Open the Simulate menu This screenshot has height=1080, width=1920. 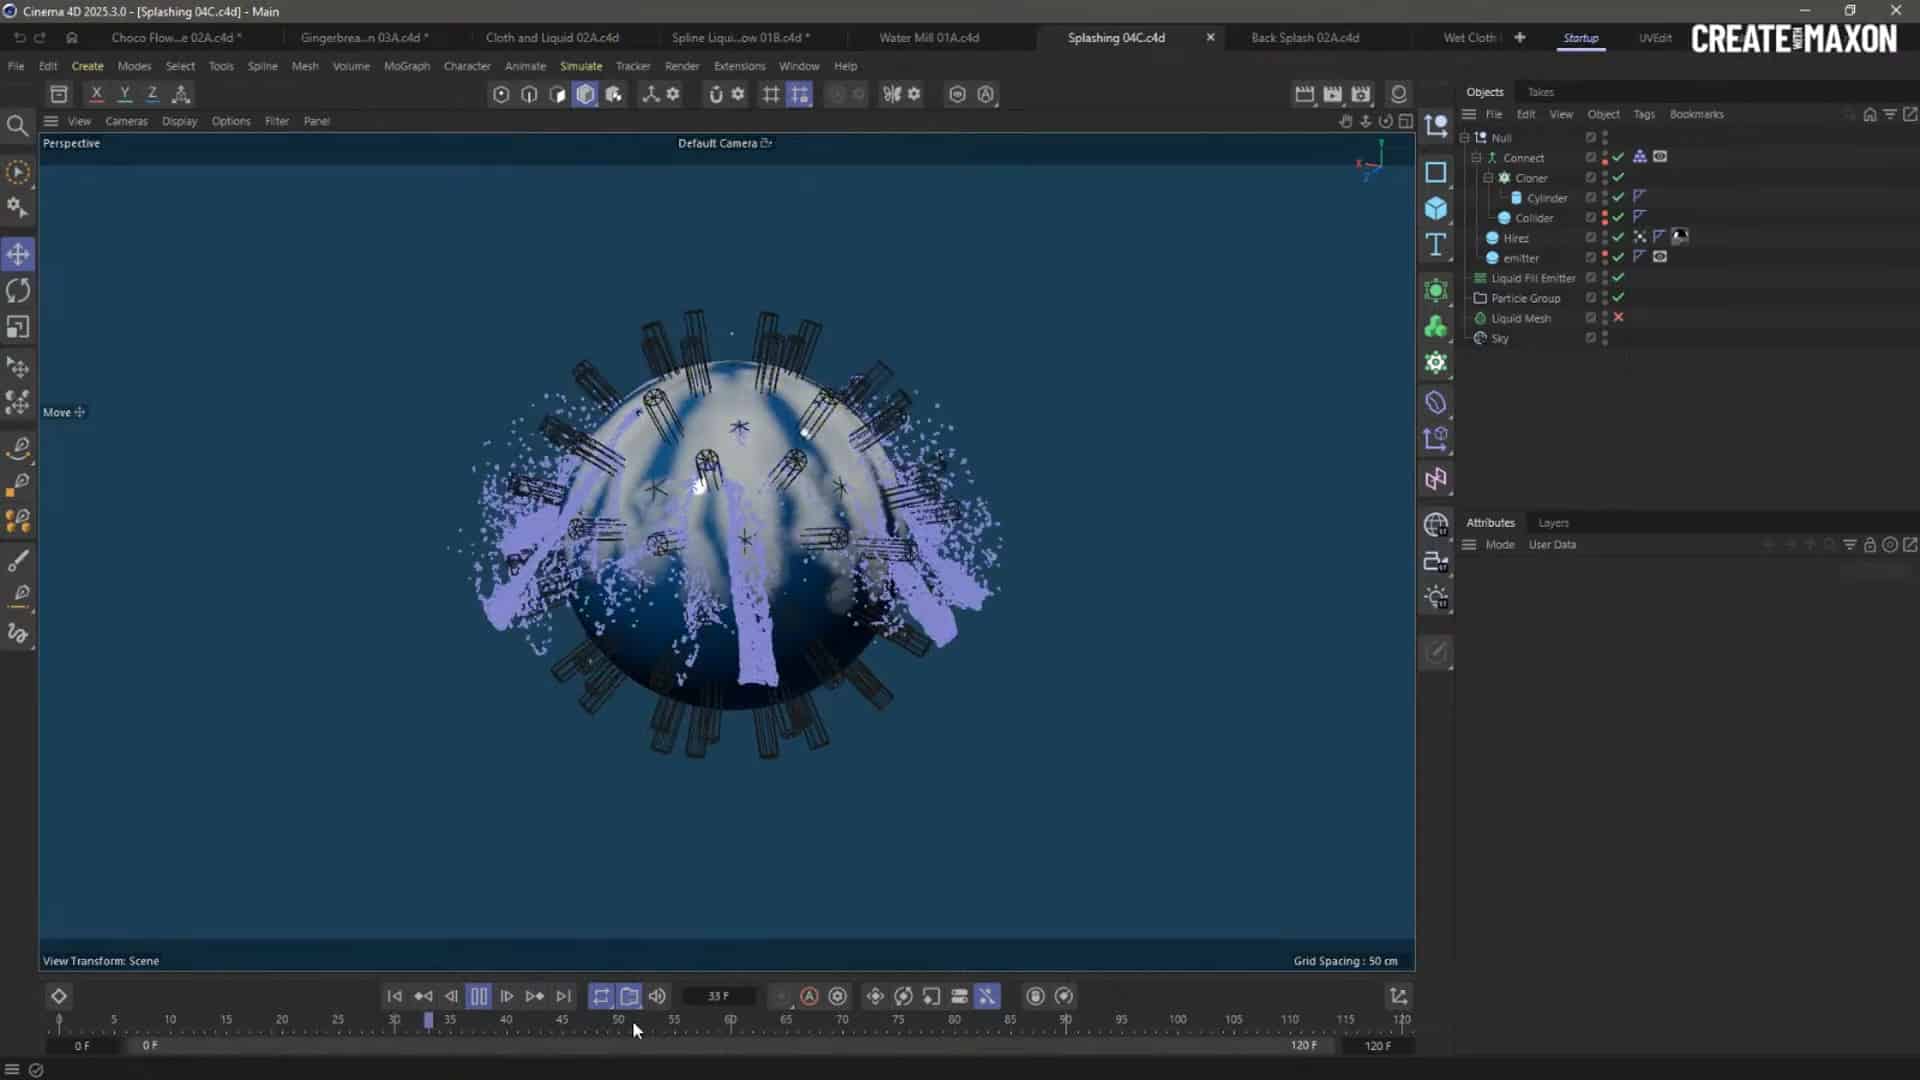coord(581,66)
